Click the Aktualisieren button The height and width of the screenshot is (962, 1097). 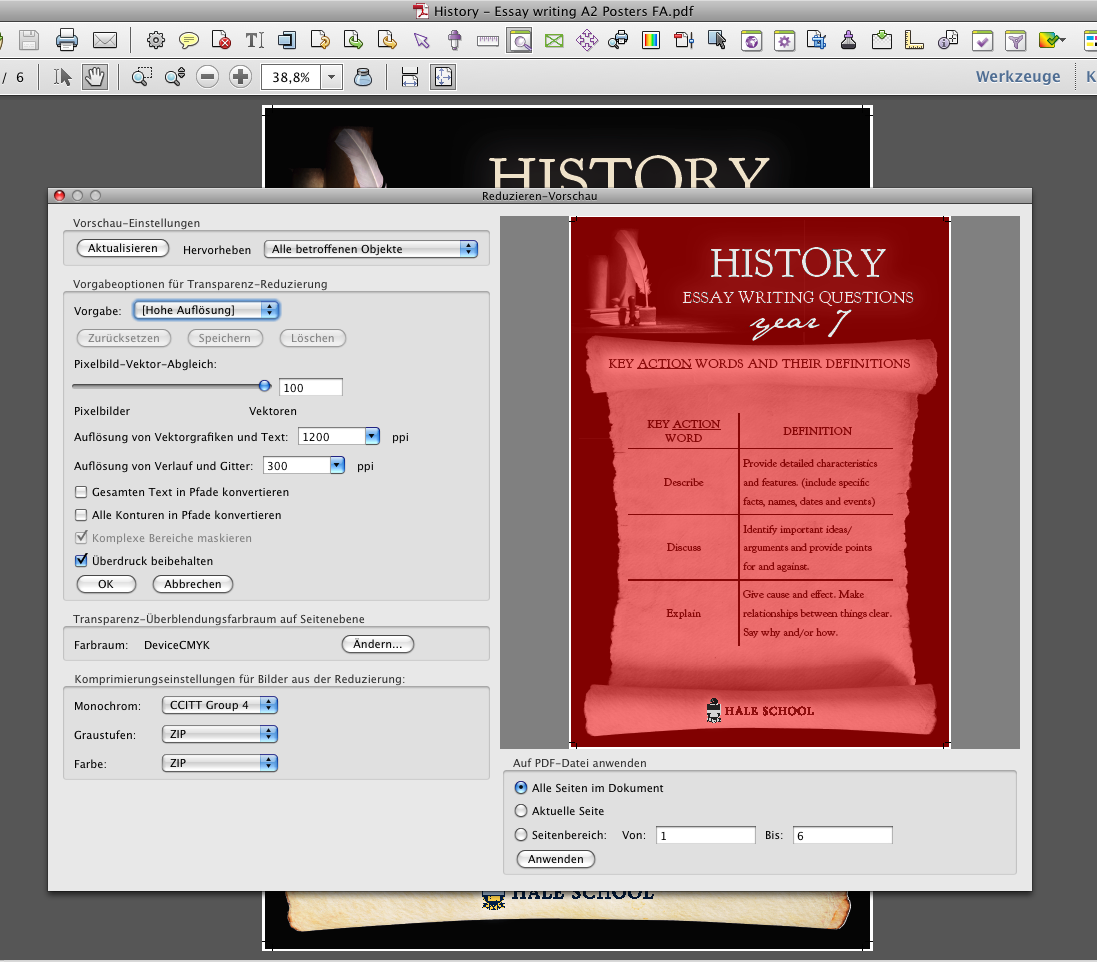122,248
